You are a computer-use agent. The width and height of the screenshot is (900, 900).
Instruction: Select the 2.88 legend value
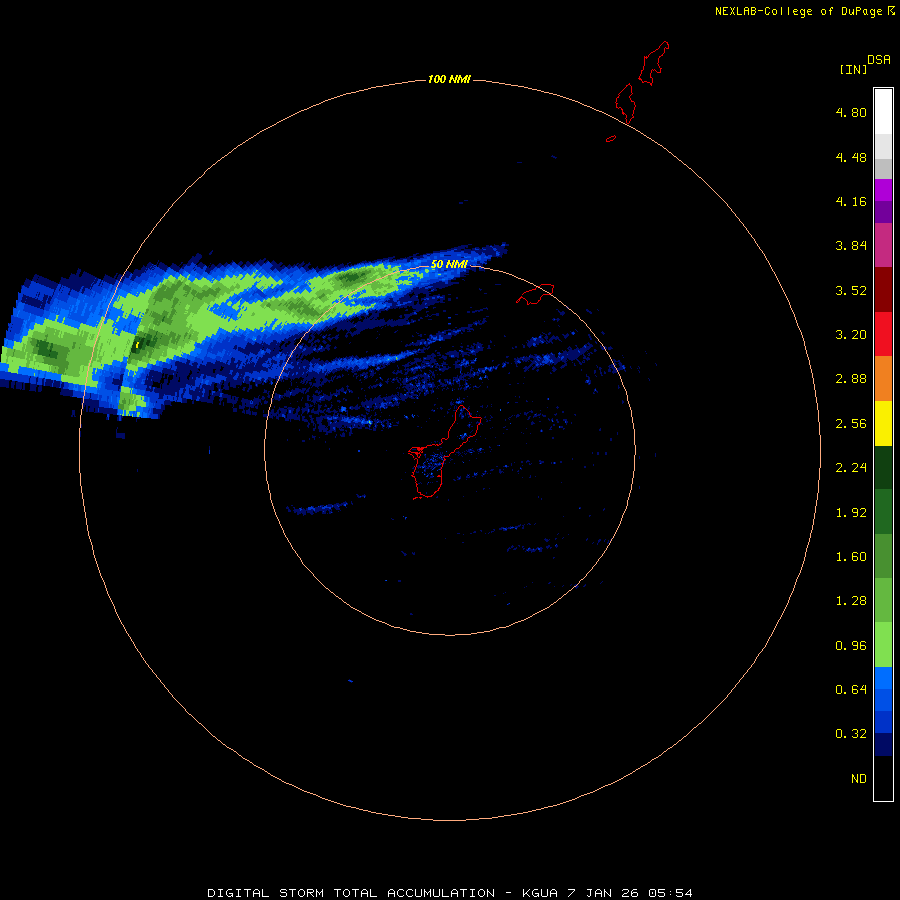[851, 379]
